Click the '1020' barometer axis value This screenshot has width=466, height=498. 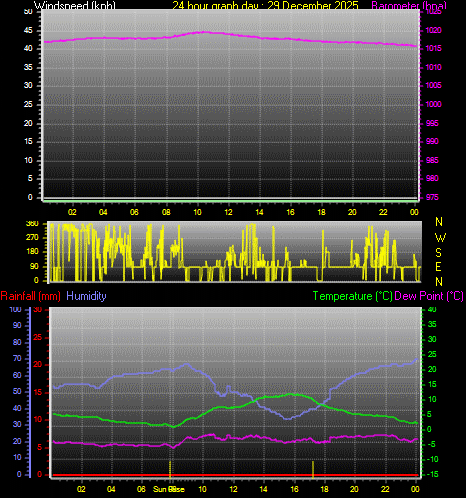[x=434, y=31]
